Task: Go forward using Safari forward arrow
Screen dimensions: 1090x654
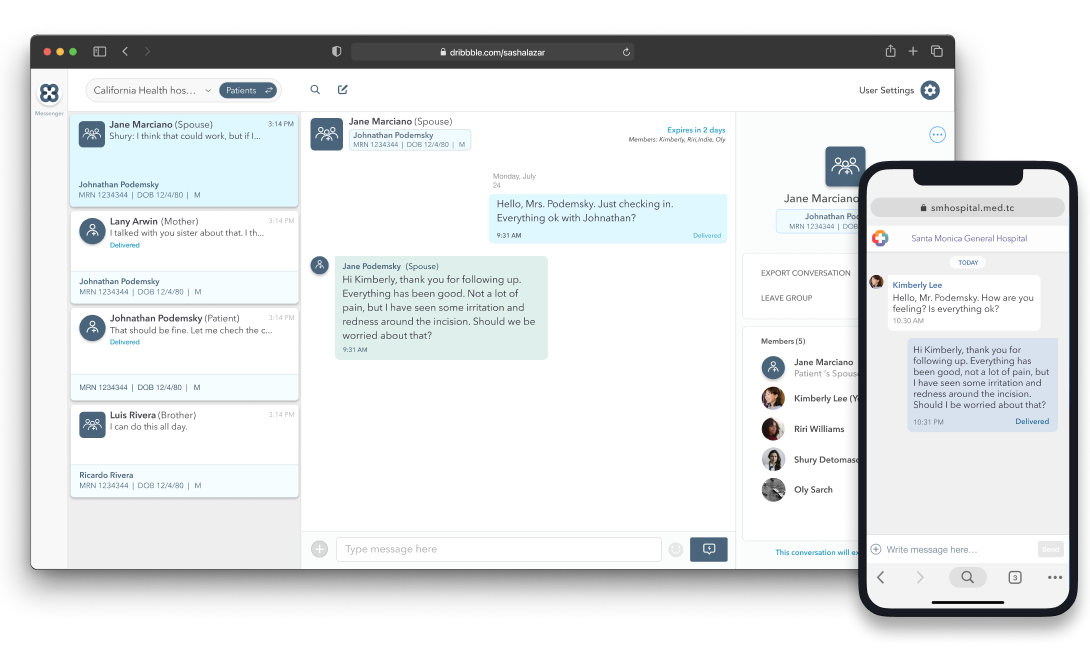Action: click(x=147, y=51)
